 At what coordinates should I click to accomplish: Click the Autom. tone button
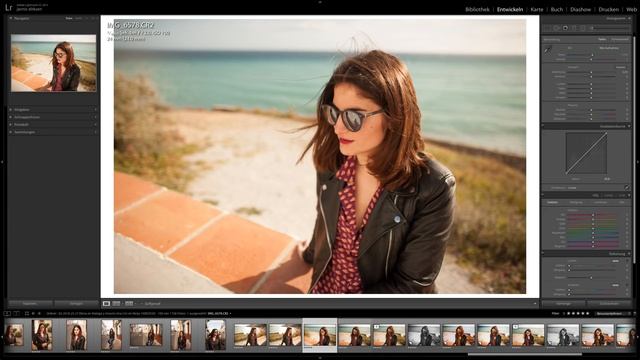(620, 67)
